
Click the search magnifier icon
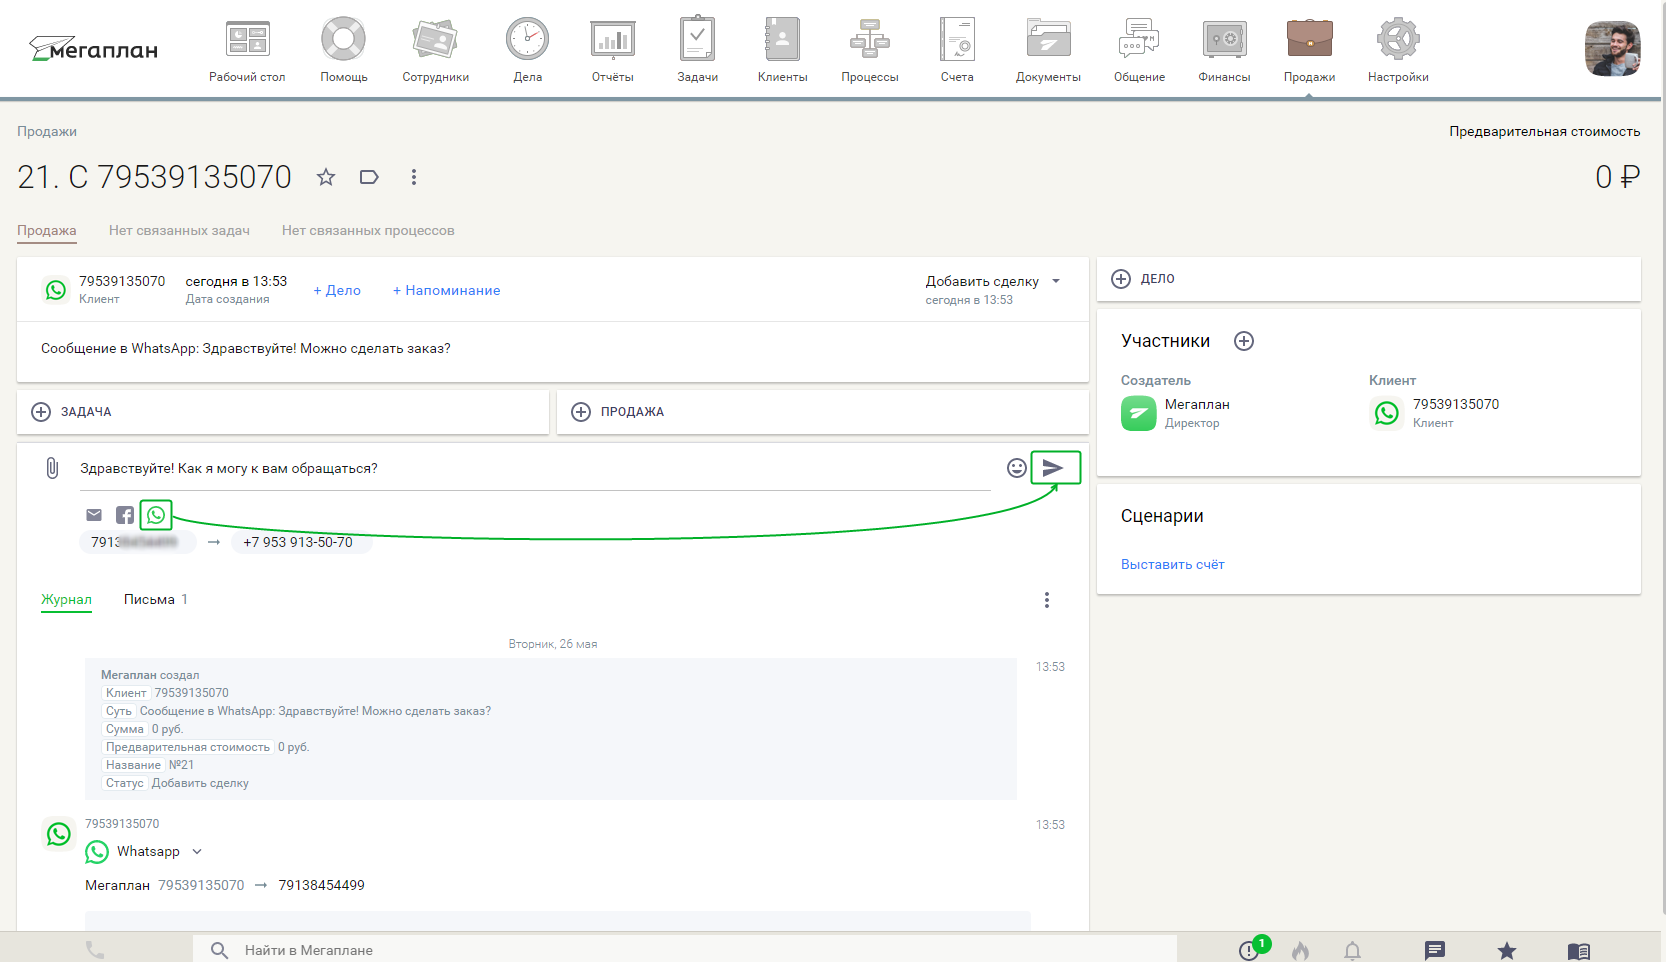click(220, 950)
